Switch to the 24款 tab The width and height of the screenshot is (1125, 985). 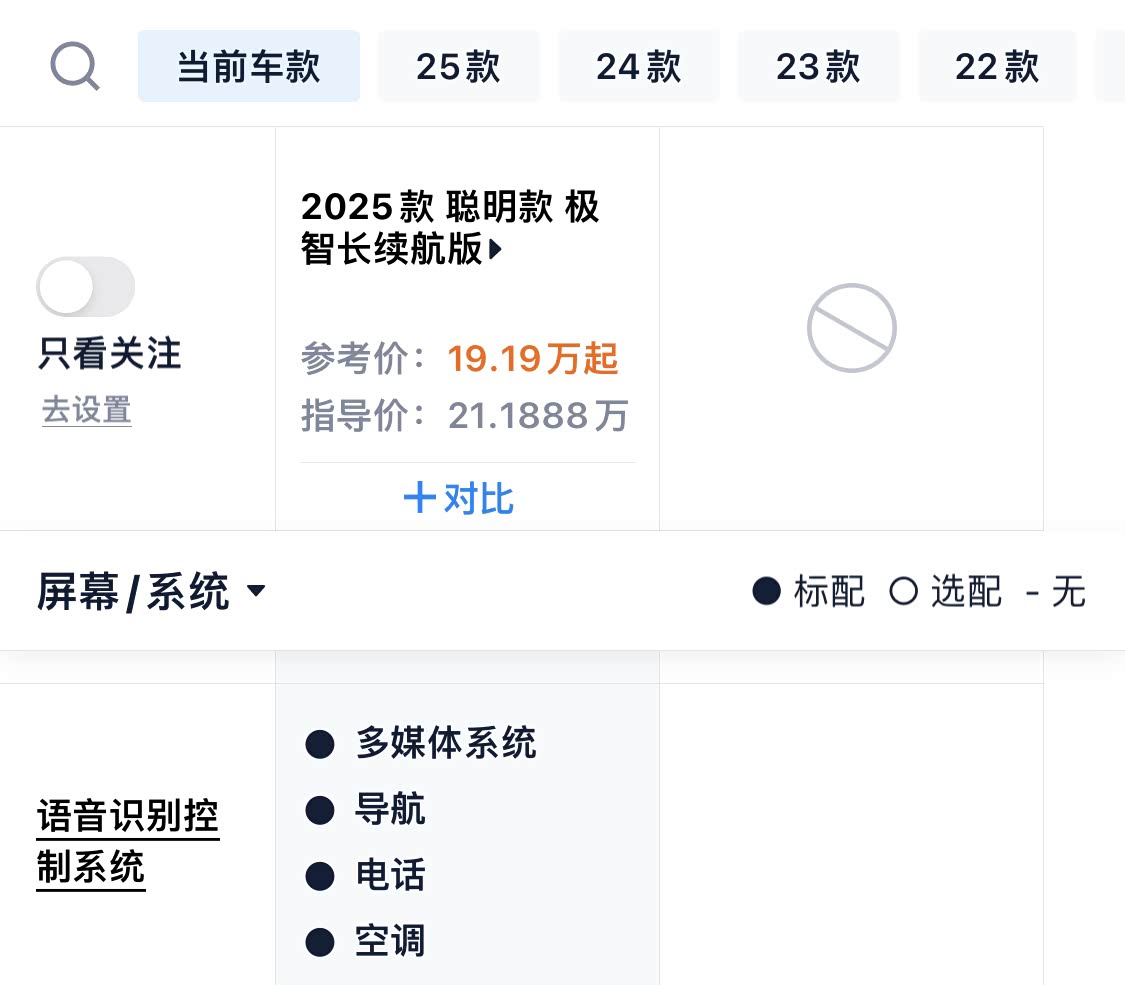(638, 67)
